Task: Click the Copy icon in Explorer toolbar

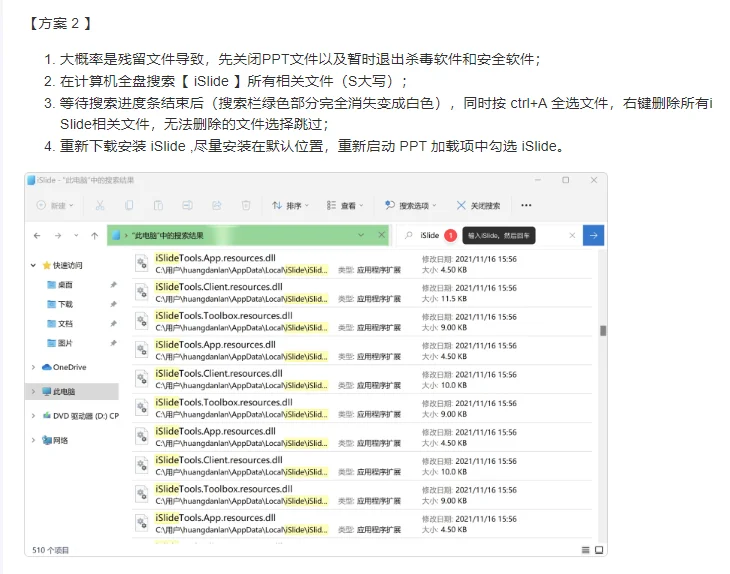Action: coord(129,205)
